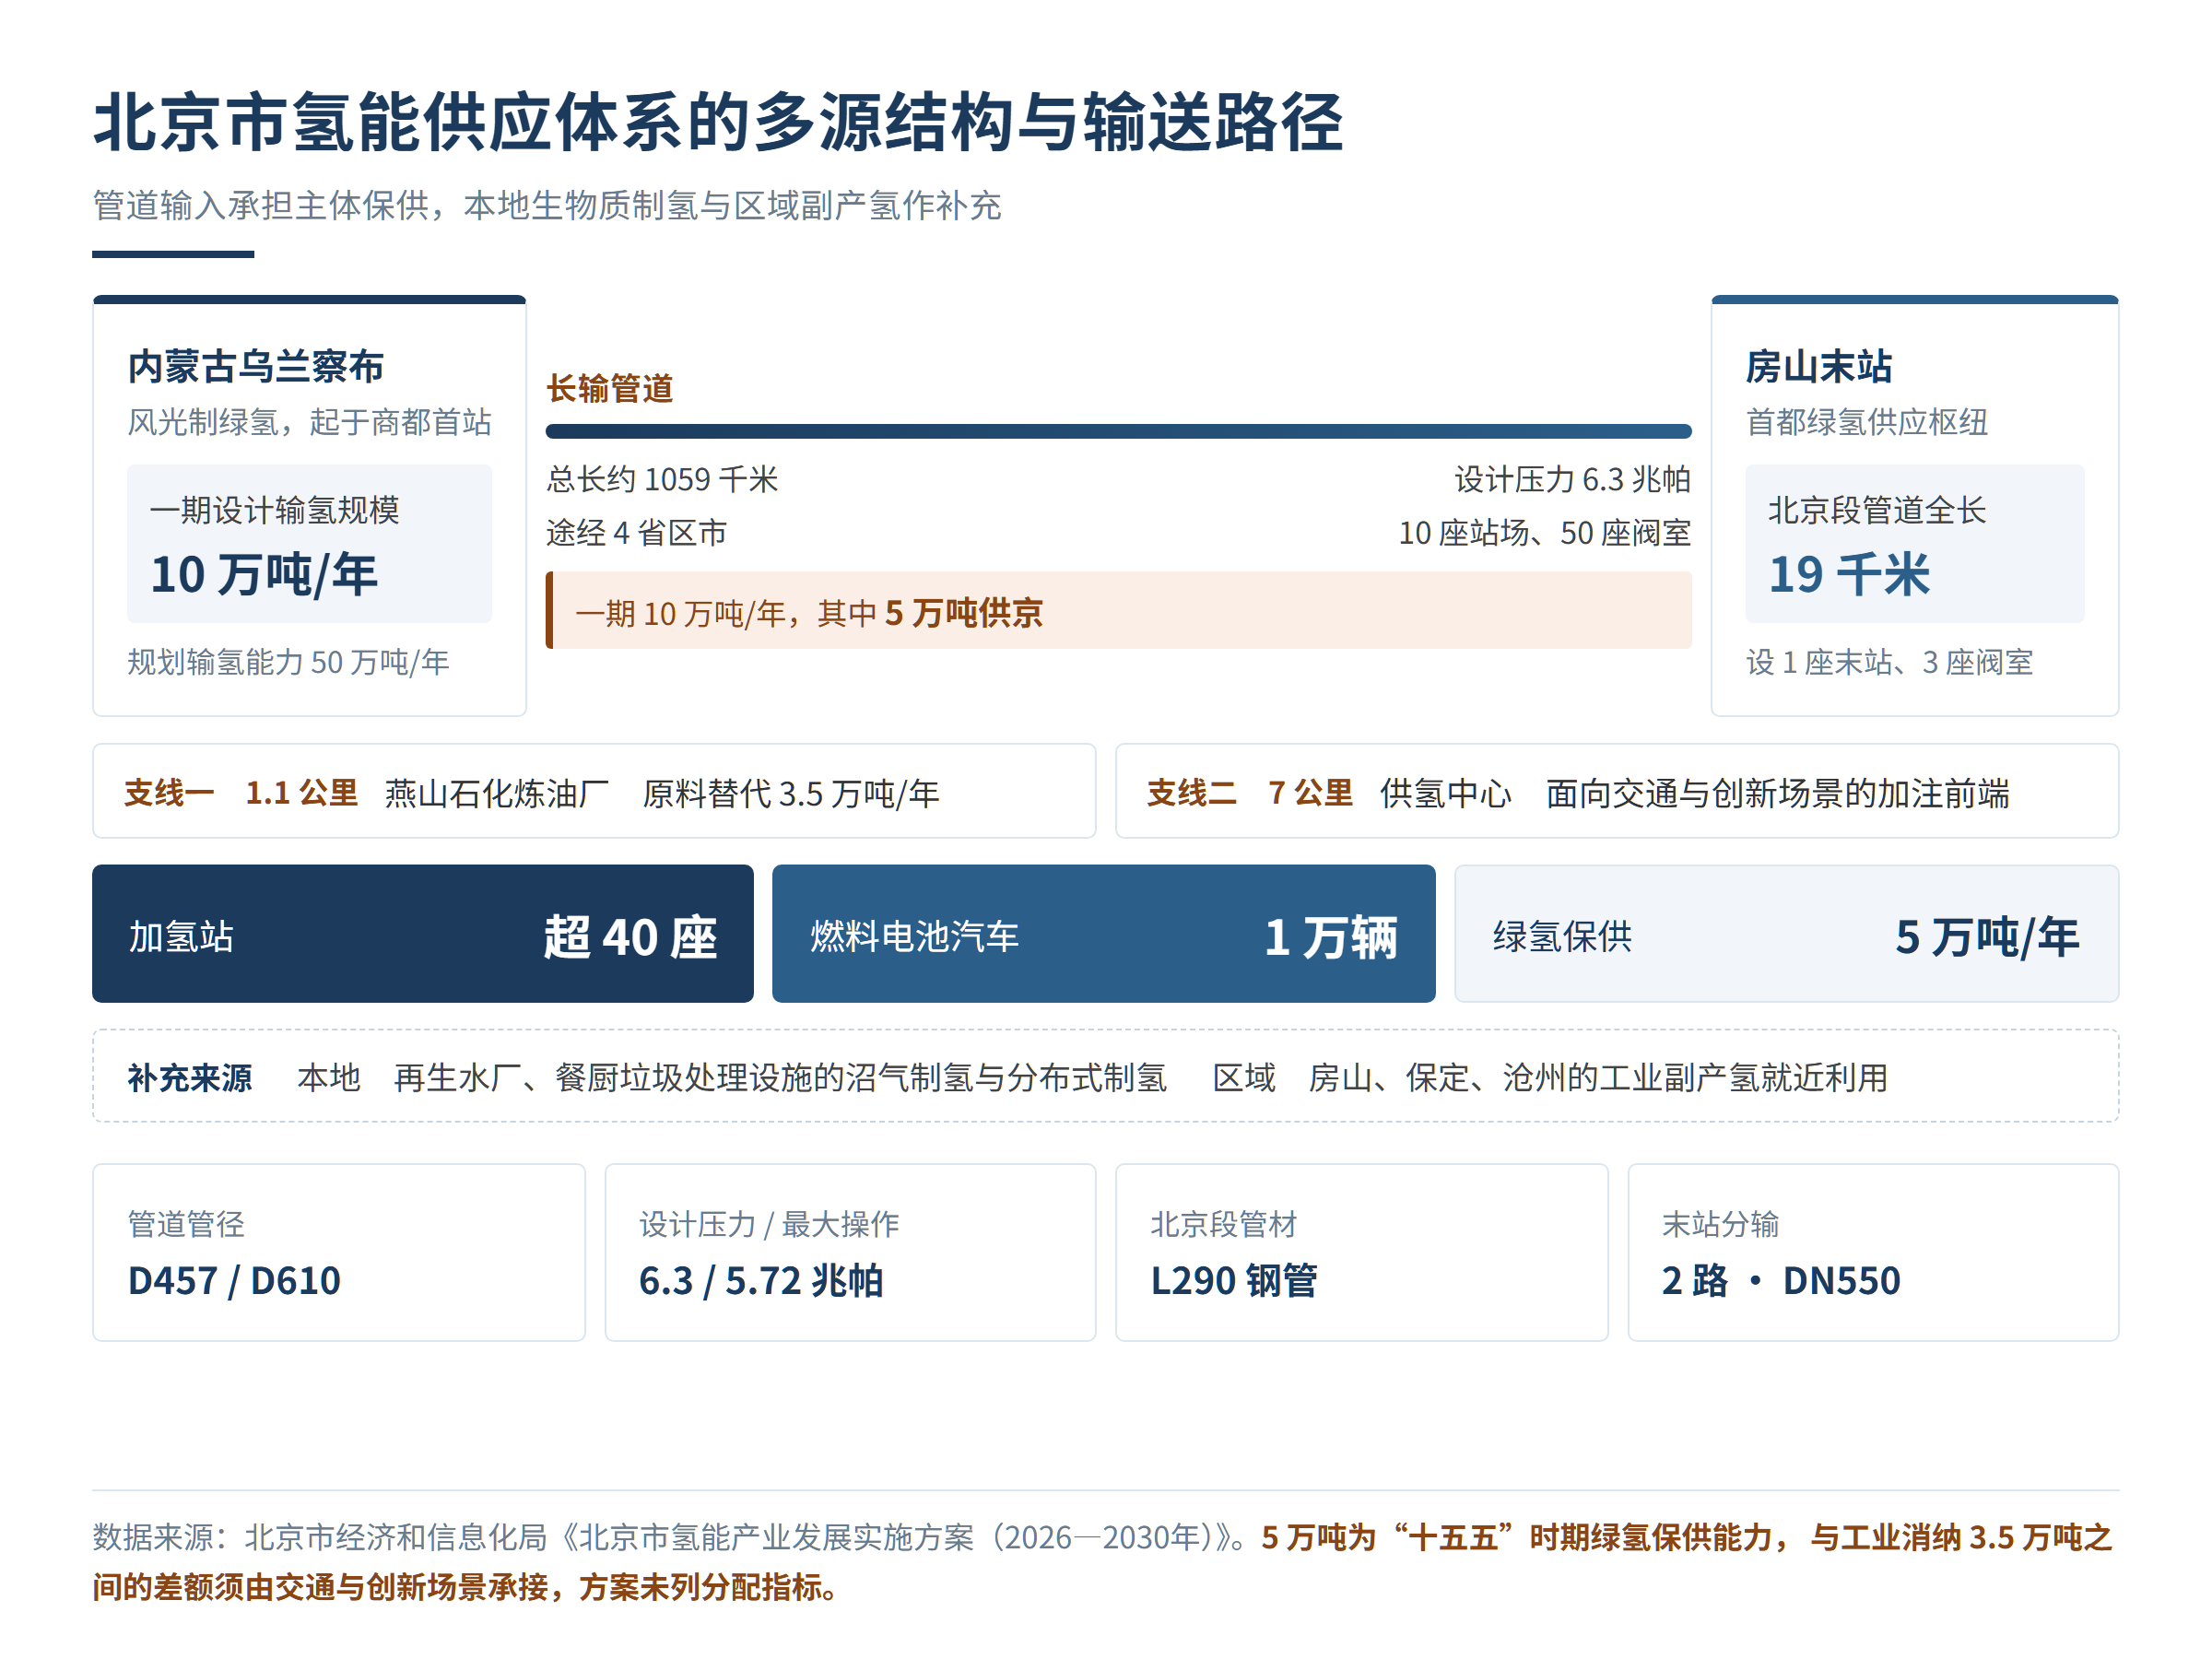This screenshot has height=1659, width=2212.
Task: Click the text 燕山石化炼油厂
Action: tap(497, 793)
